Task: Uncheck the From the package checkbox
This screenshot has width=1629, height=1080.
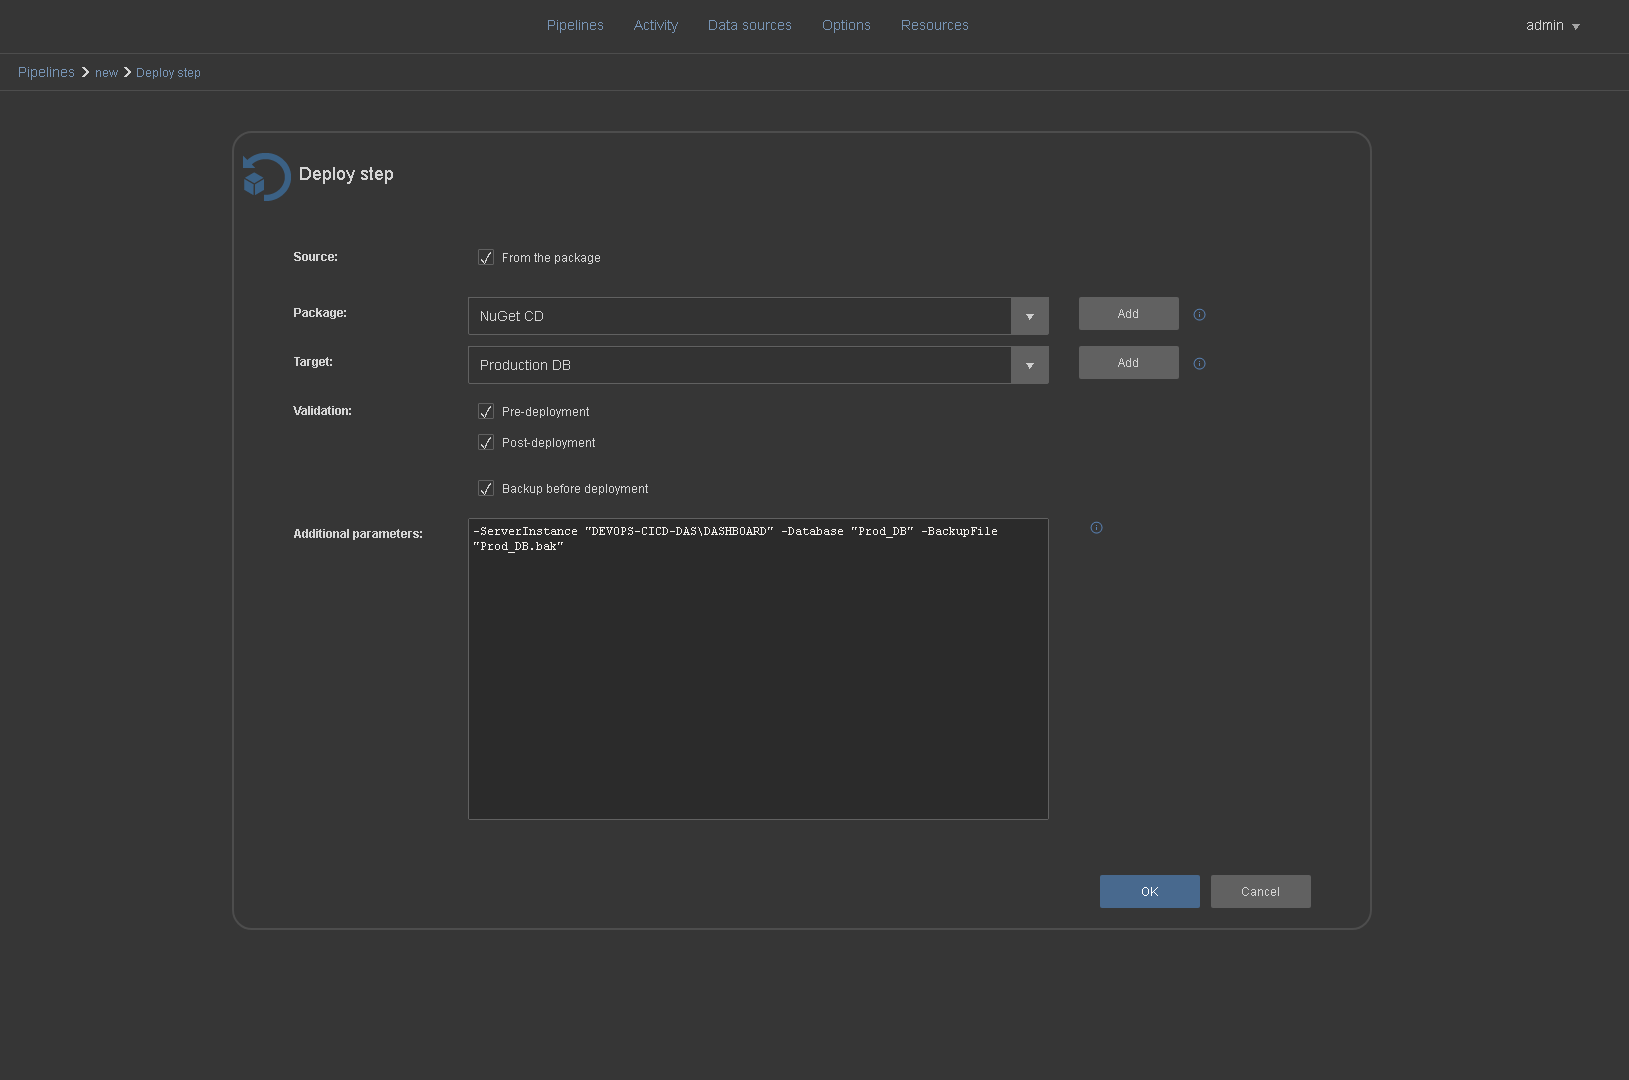Action: coord(486,258)
